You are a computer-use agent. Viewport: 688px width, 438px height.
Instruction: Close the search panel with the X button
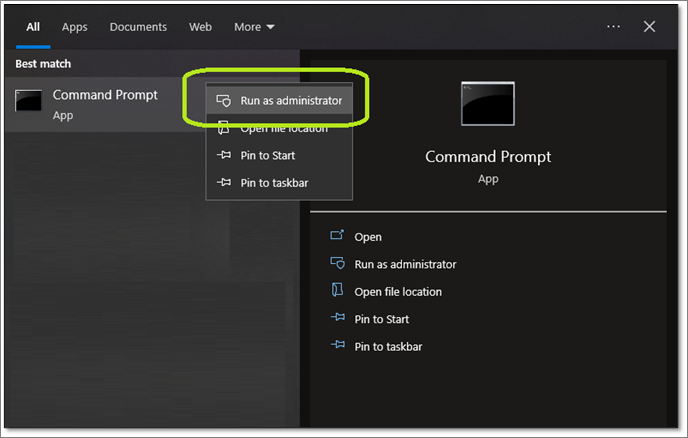coord(650,27)
